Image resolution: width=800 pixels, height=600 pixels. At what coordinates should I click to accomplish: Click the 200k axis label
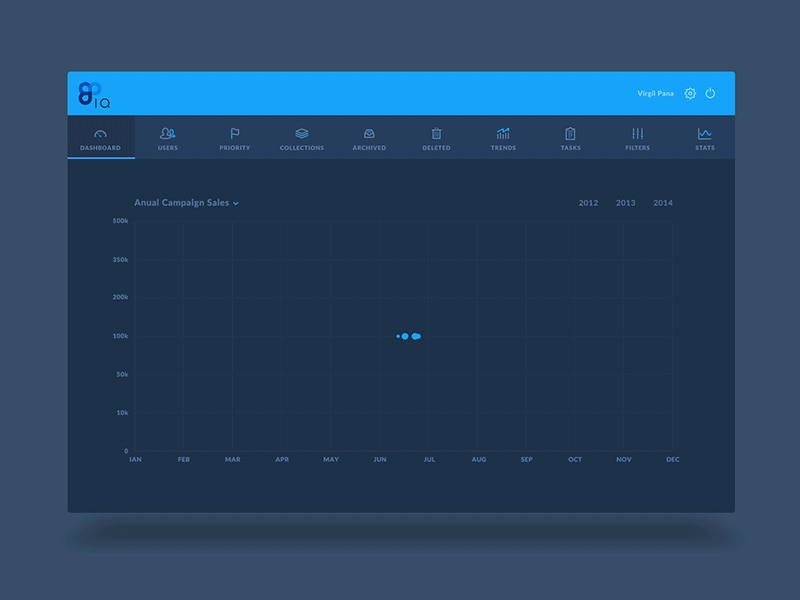pyautogui.click(x=120, y=297)
